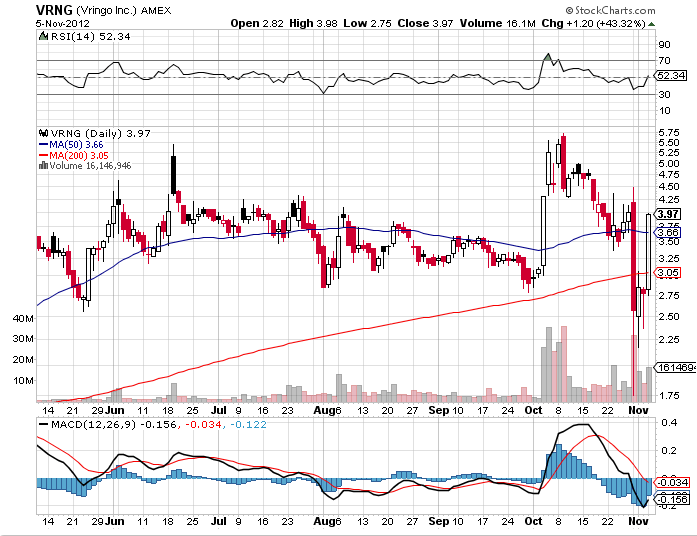Click the price axis label 1.75
Viewport: 697px width, 536px height.
point(669,396)
